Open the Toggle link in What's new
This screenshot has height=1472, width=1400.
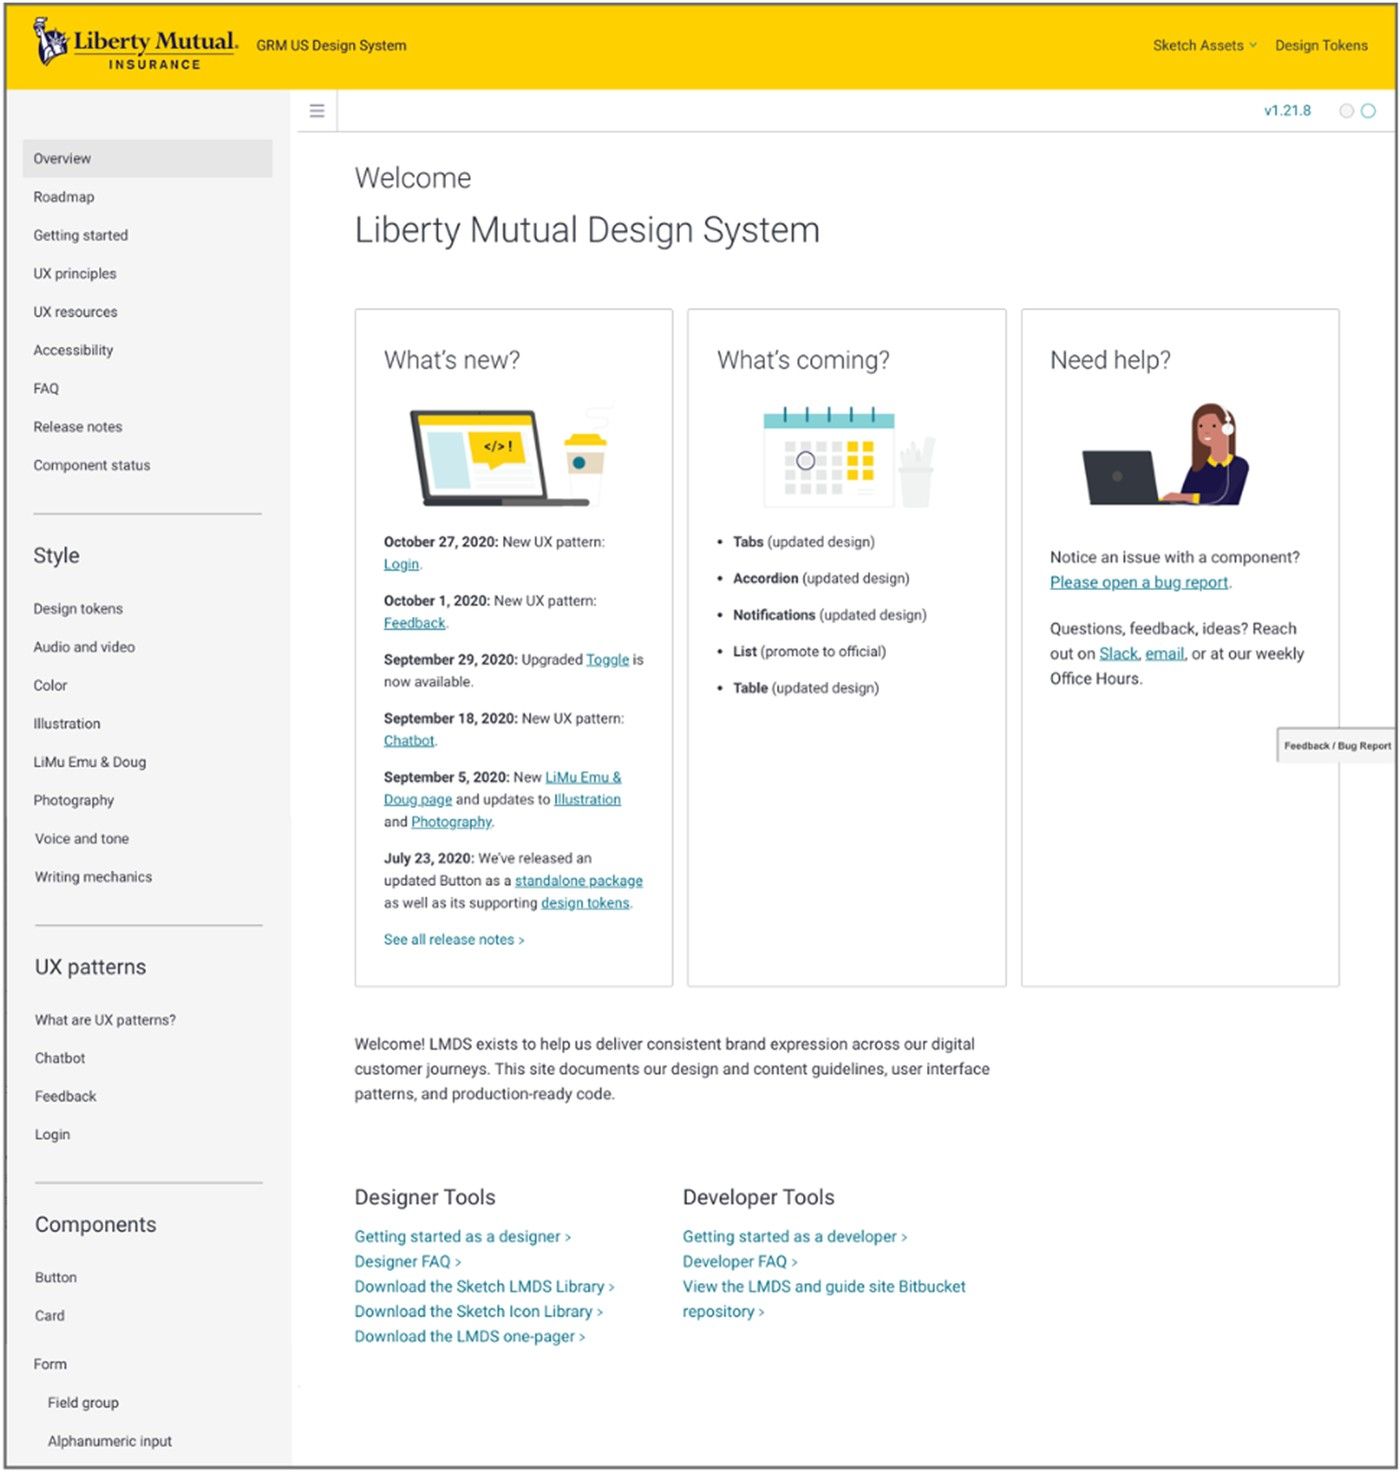tap(607, 660)
